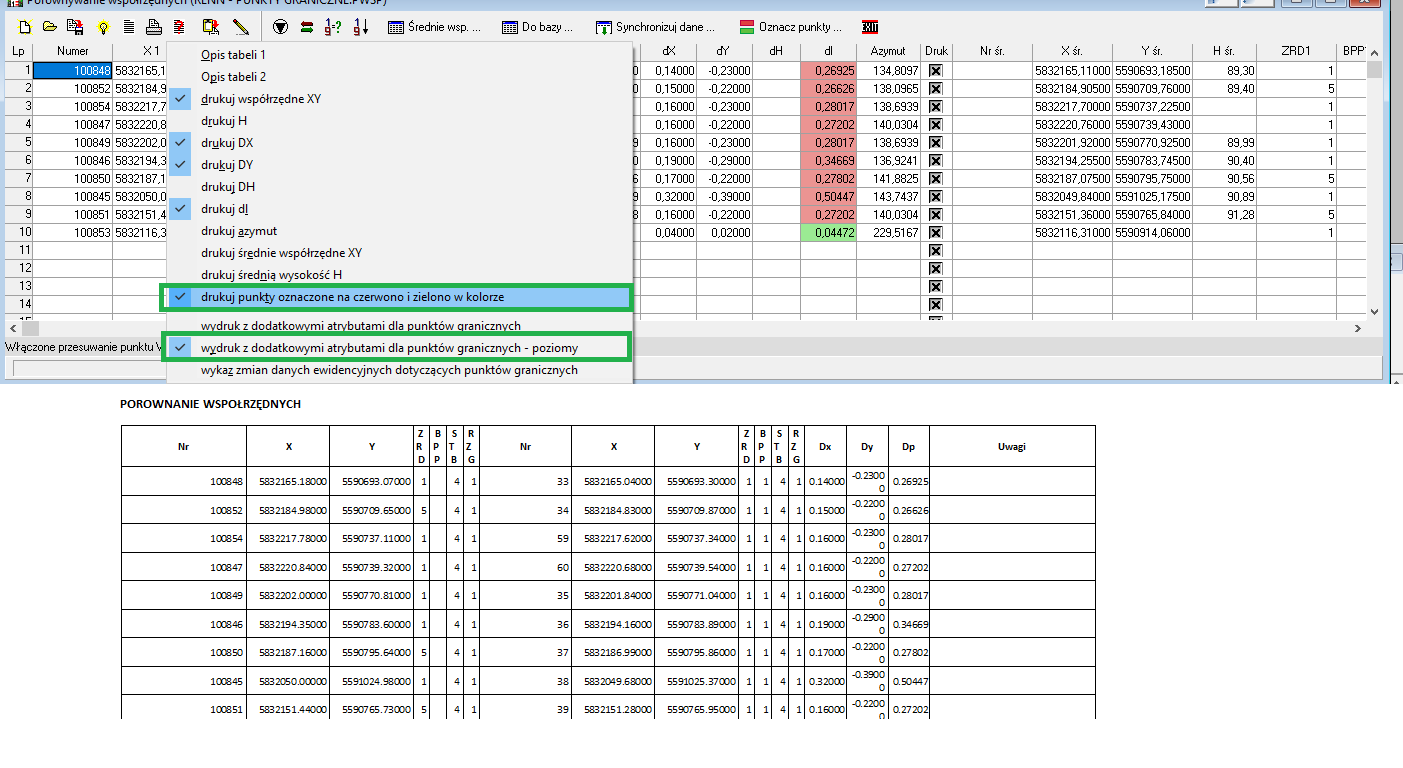Click H śr. value 91,28
Viewport: 1403px width, 768px height.
(1225, 214)
